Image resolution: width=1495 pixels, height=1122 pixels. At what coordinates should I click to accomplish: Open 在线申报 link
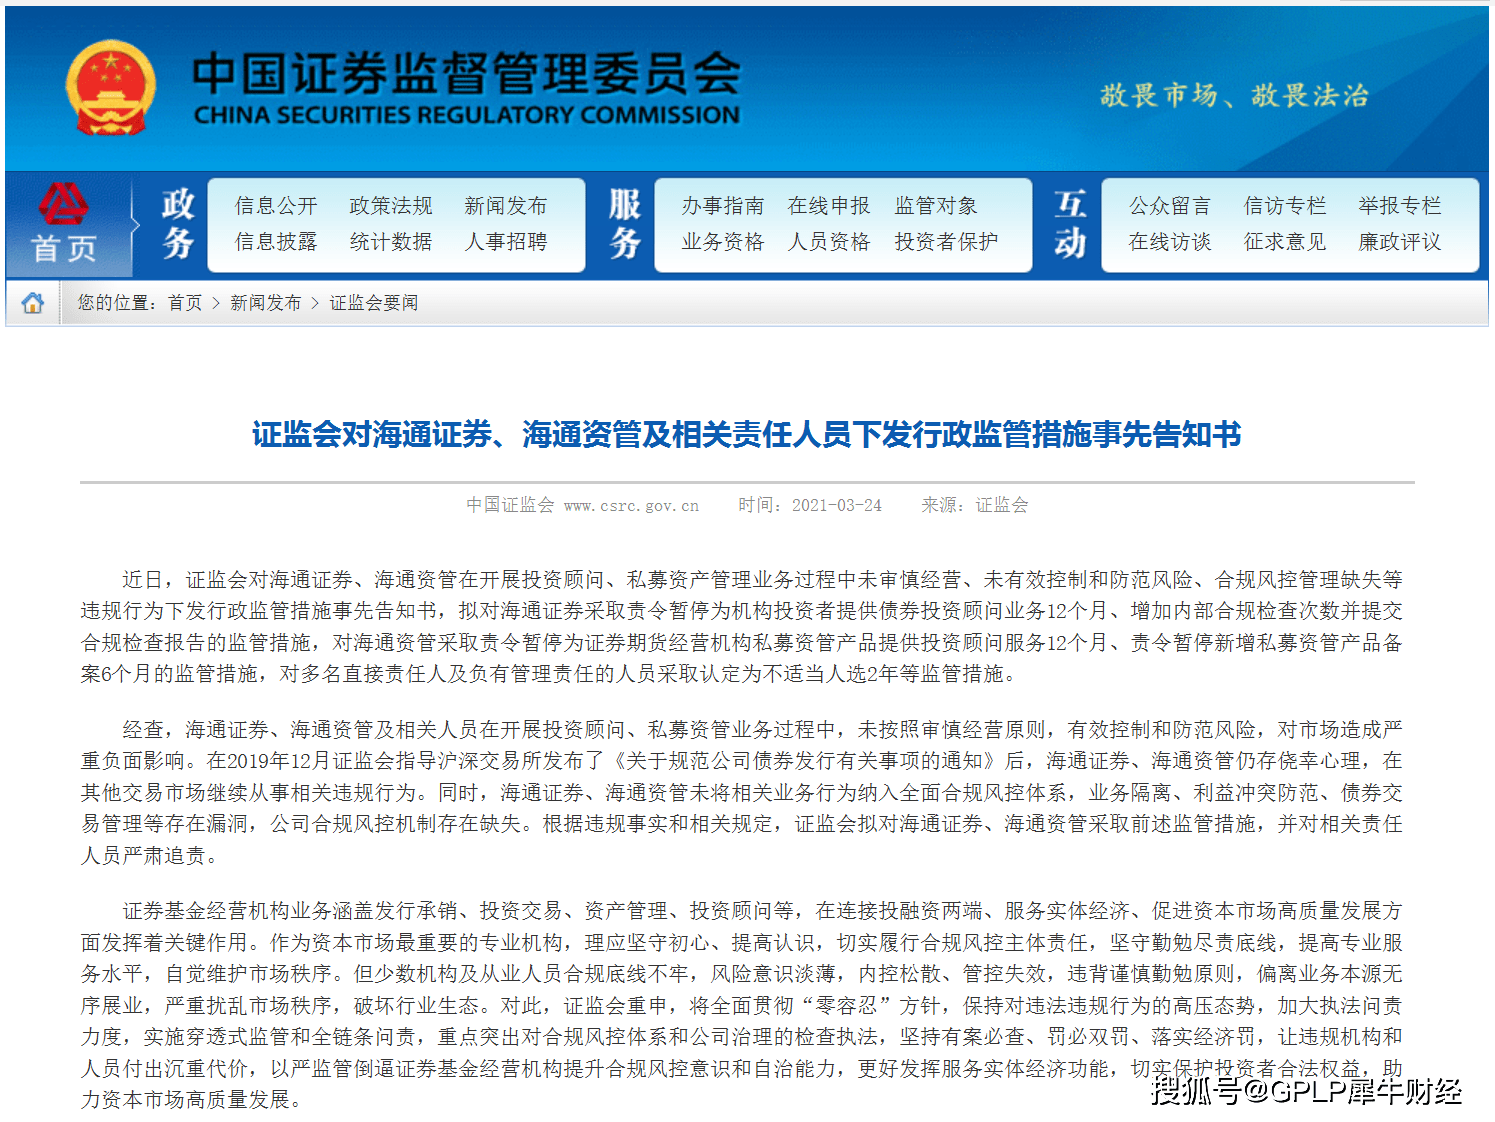tap(829, 206)
